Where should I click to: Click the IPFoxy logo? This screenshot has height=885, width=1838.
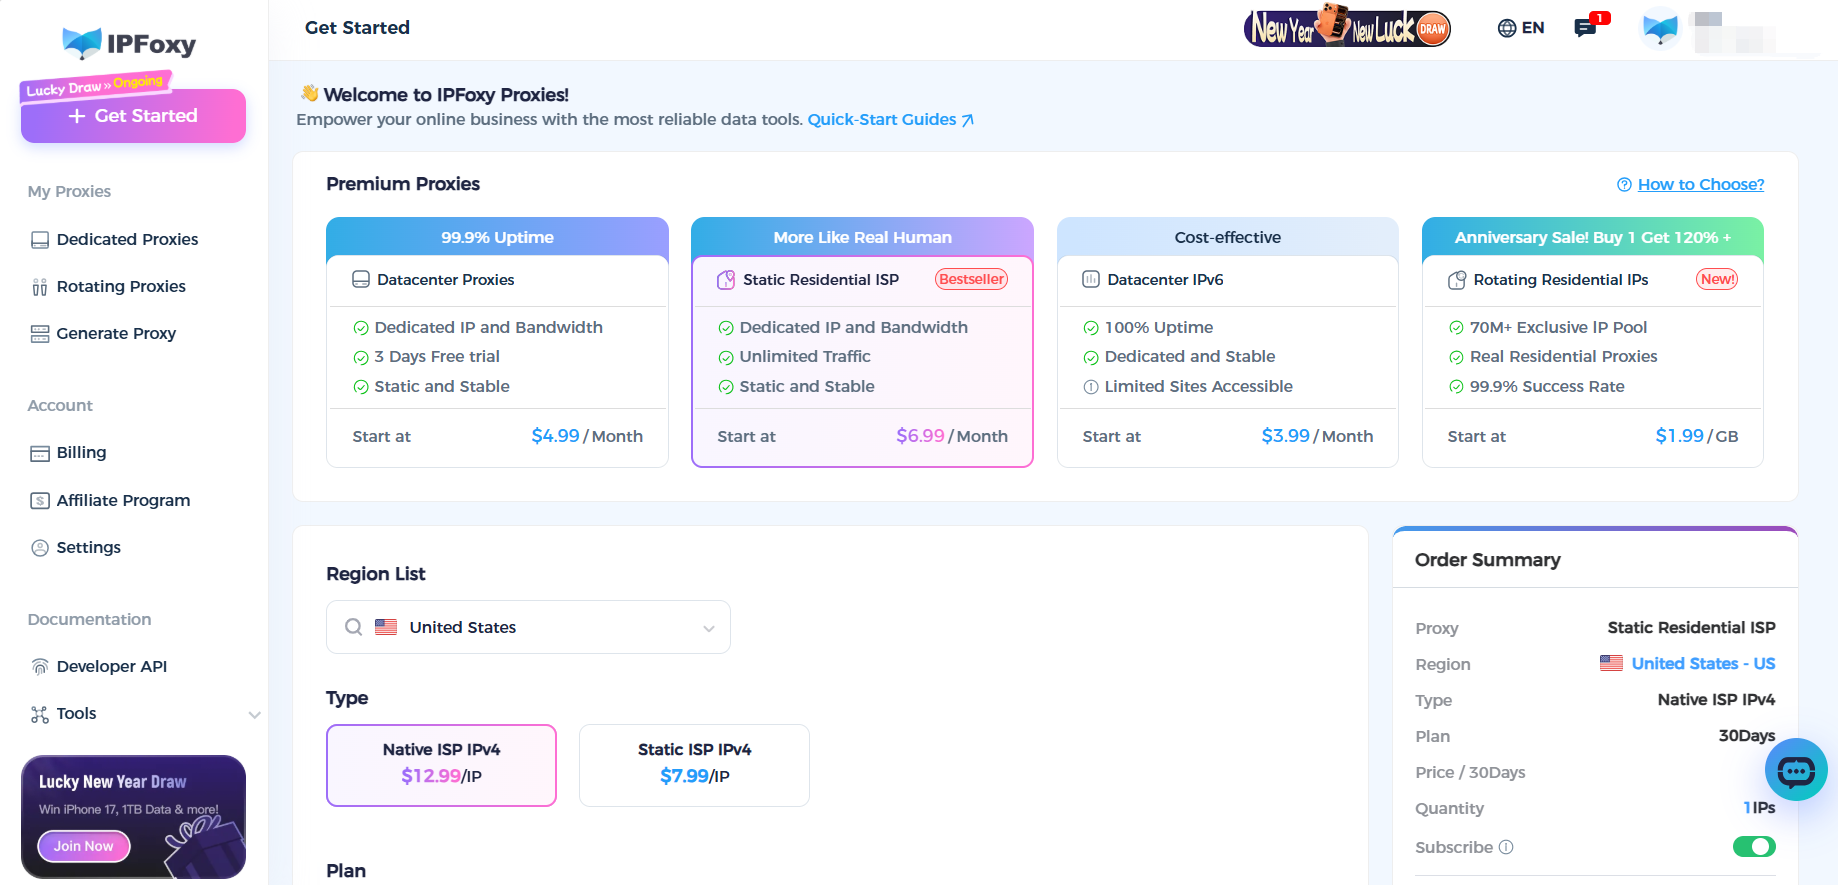coord(129,43)
